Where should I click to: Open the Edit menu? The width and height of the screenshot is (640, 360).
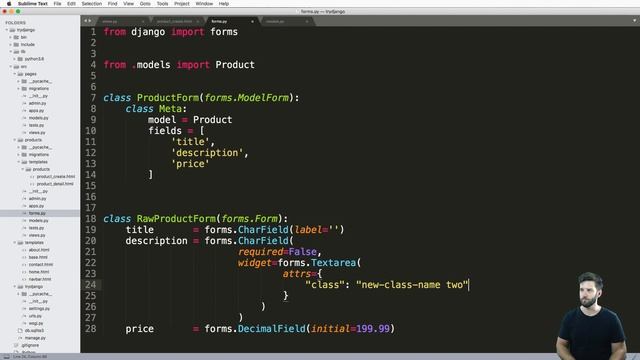click(x=71, y=4)
